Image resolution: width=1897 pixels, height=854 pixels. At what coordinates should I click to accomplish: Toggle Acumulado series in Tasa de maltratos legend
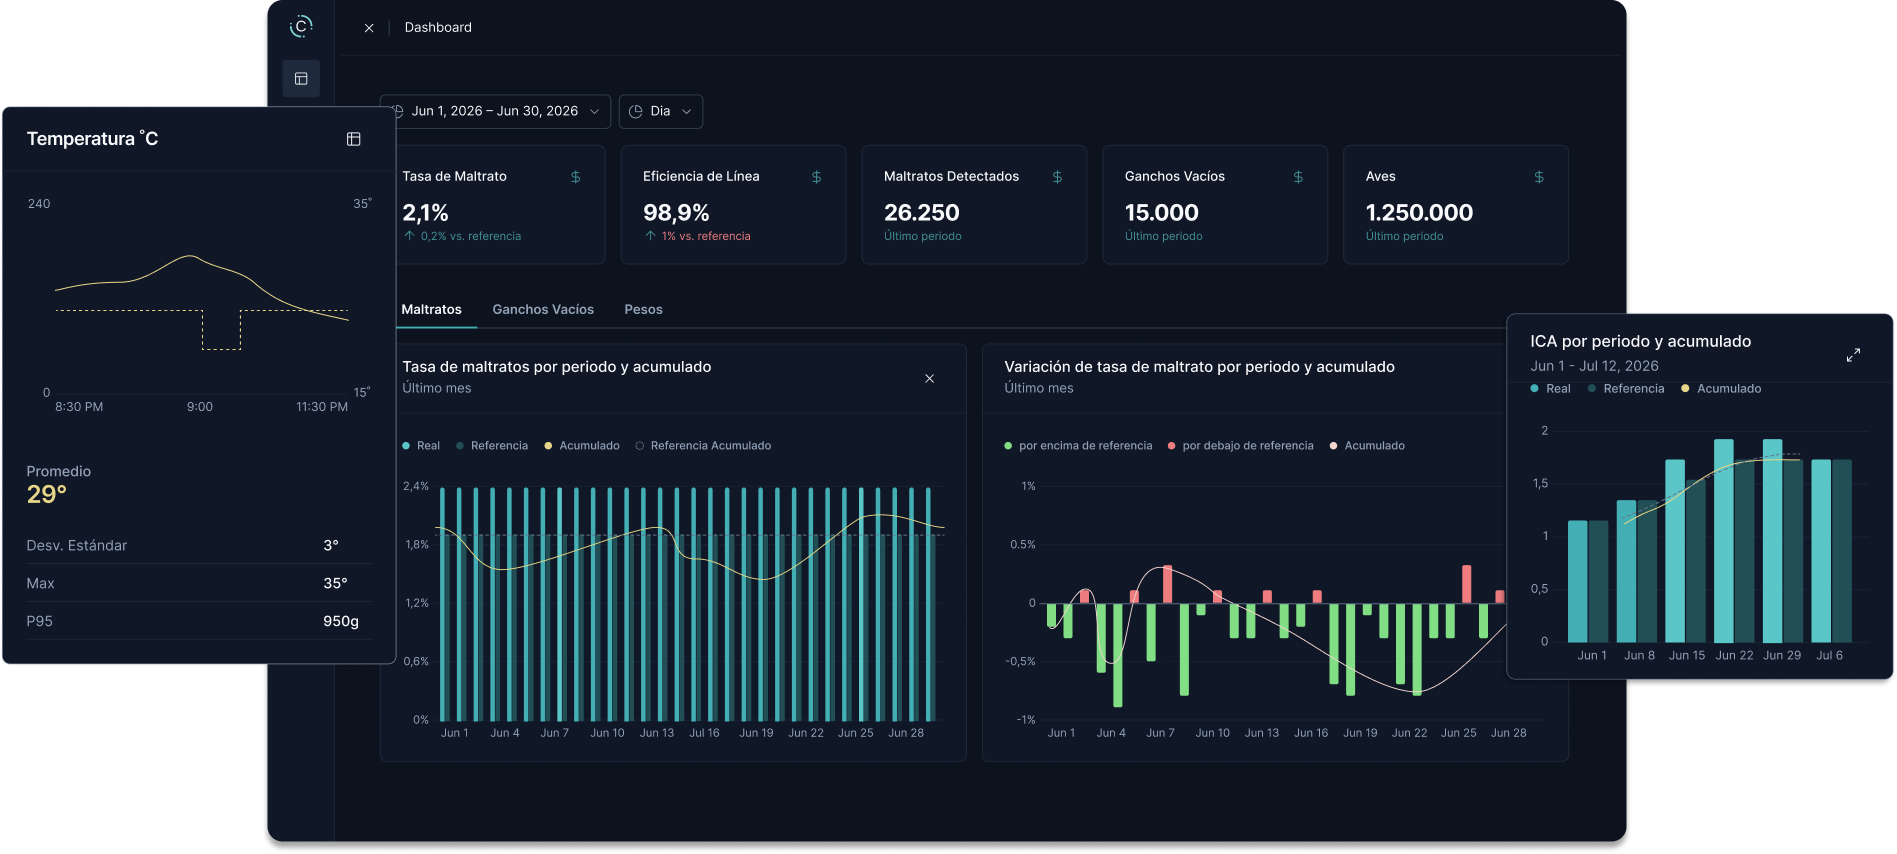point(582,446)
